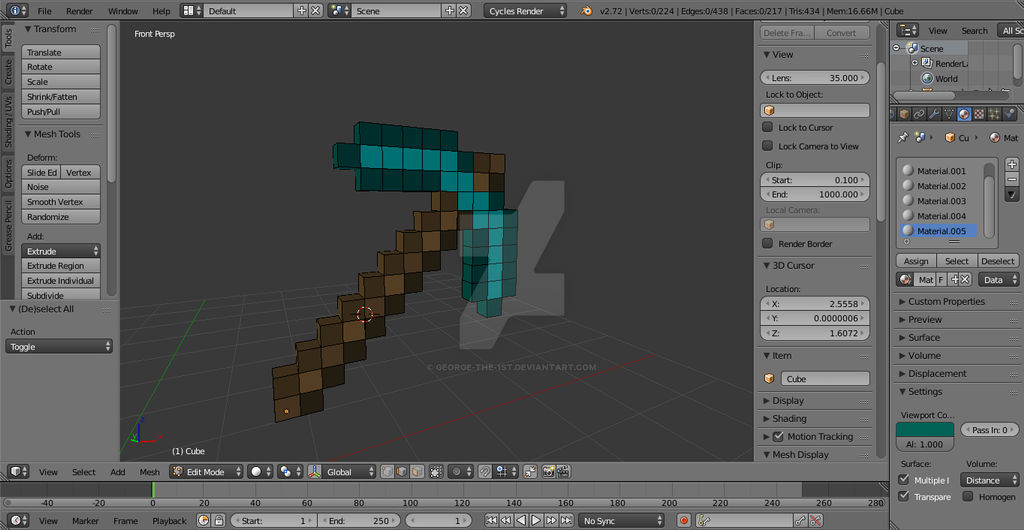Click the face select mode icon
Screen dimensions: 1024x530
click(x=416, y=471)
